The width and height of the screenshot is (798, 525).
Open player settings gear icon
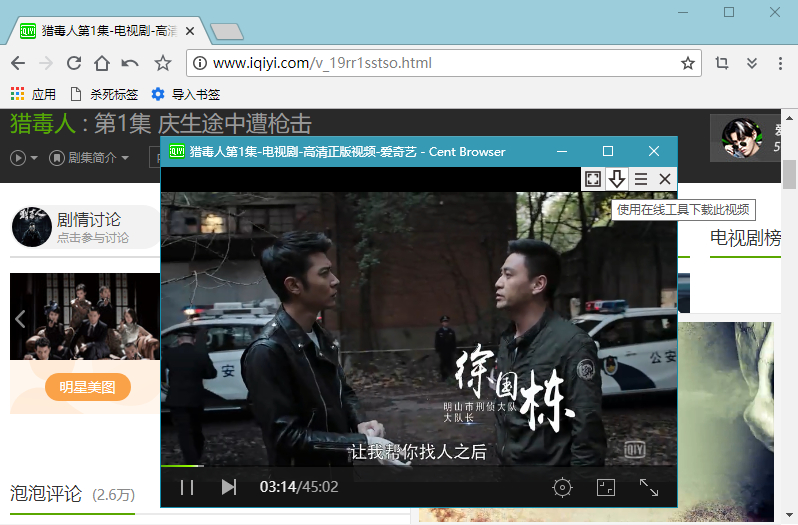click(562, 487)
